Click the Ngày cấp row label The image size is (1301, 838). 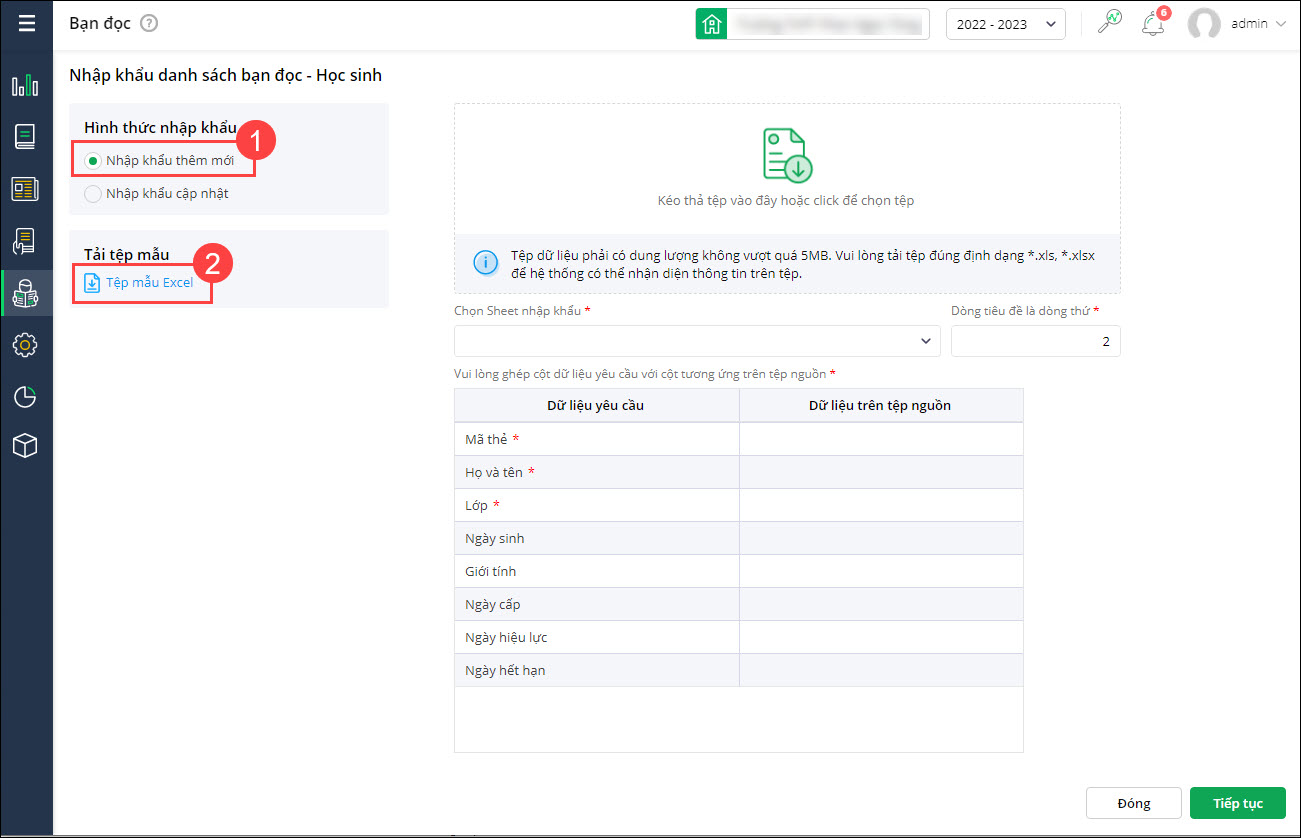[x=493, y=605]
